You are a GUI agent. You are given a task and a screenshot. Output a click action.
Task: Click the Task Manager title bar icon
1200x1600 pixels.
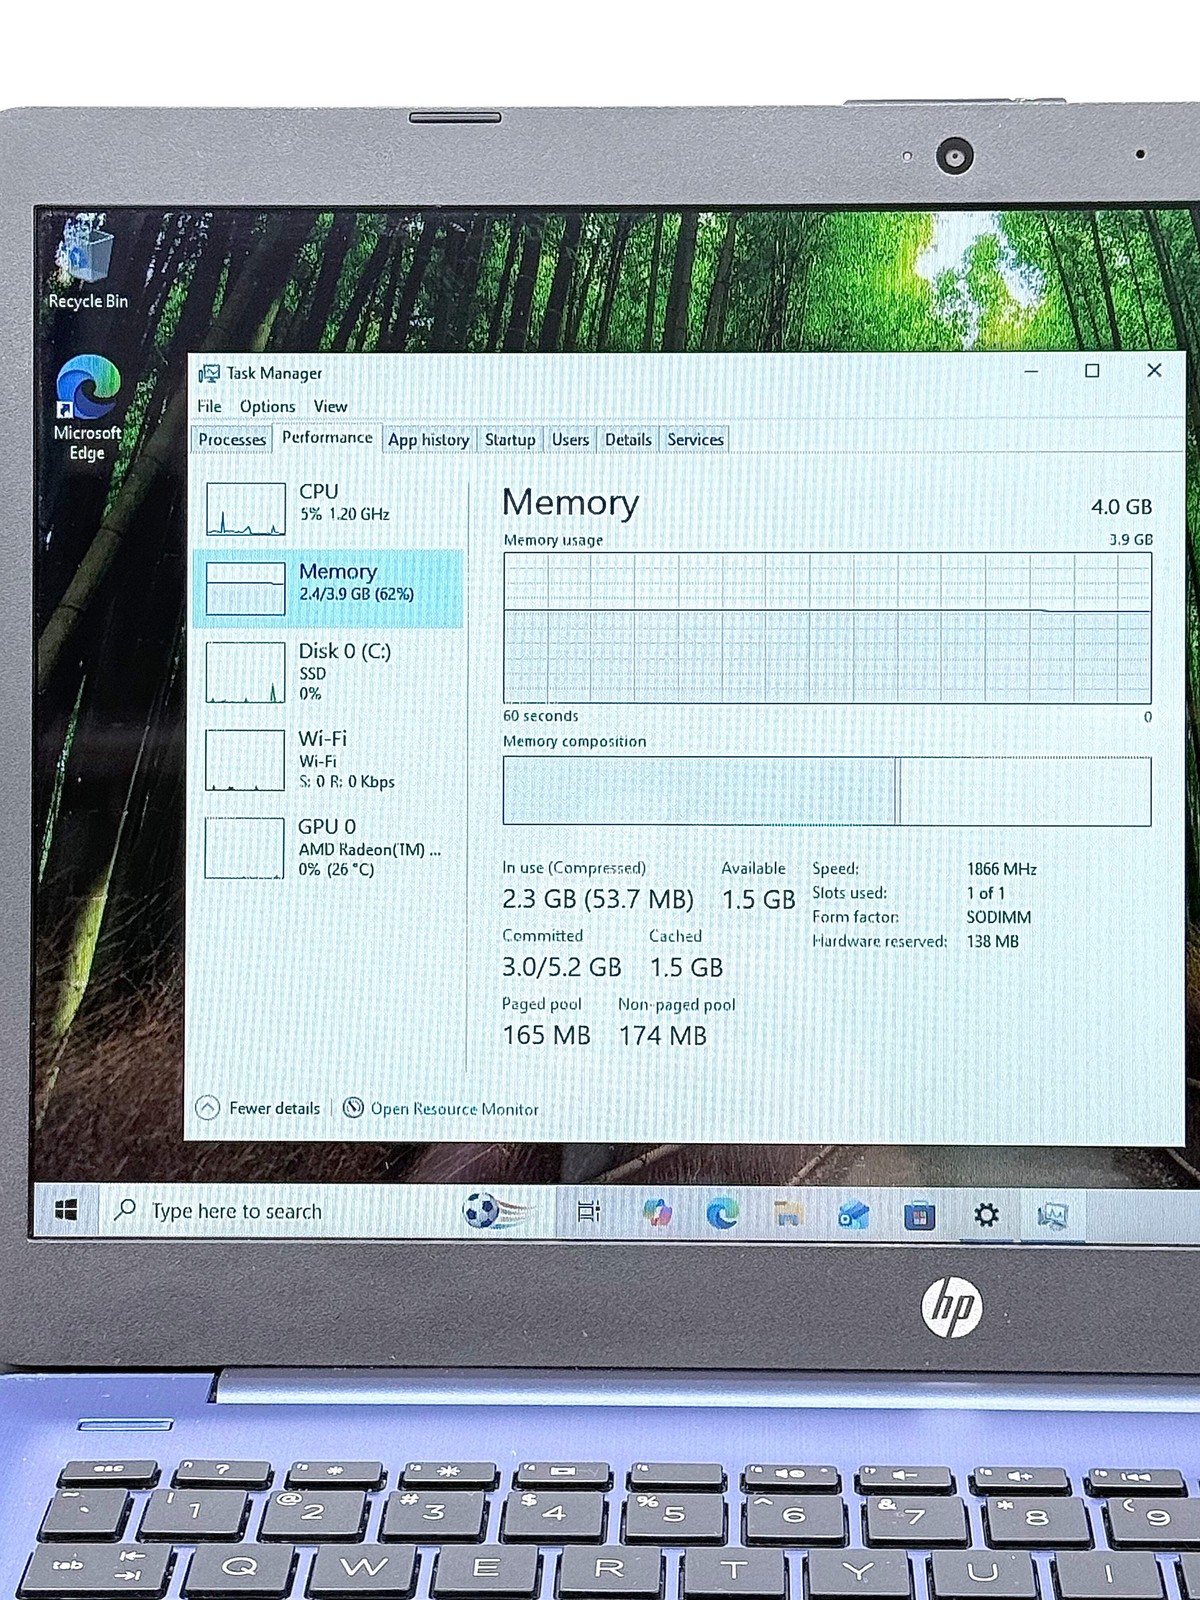[x=208, y=373]
